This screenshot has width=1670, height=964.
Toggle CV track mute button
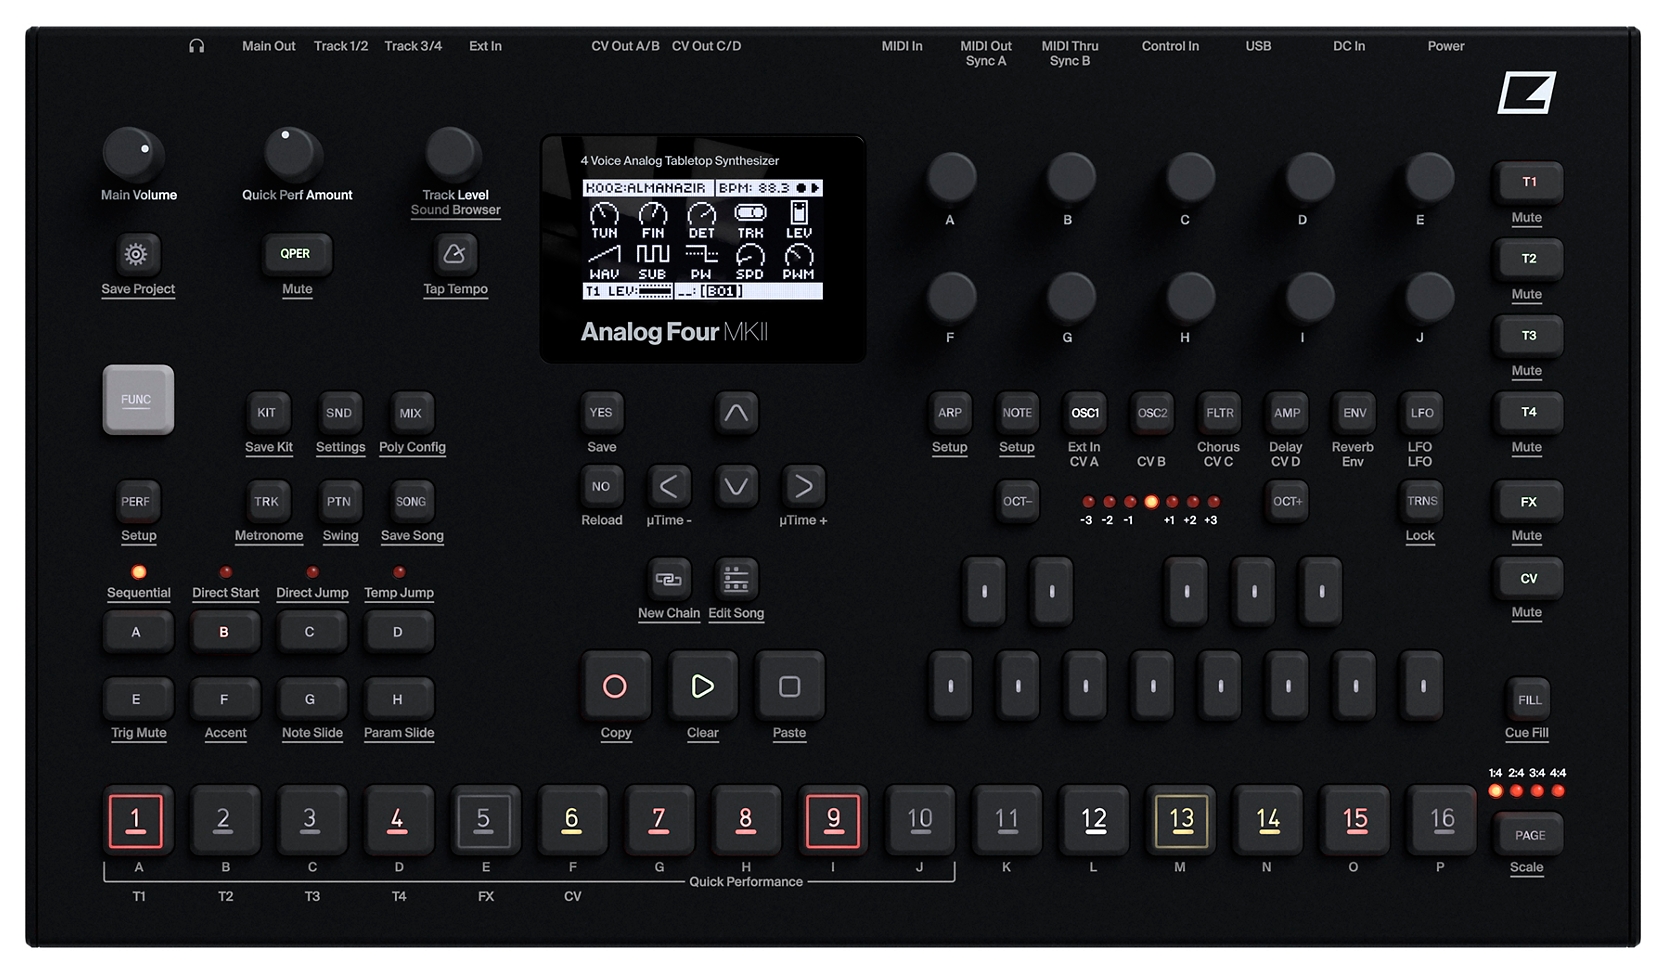(x=1528, y=579)
